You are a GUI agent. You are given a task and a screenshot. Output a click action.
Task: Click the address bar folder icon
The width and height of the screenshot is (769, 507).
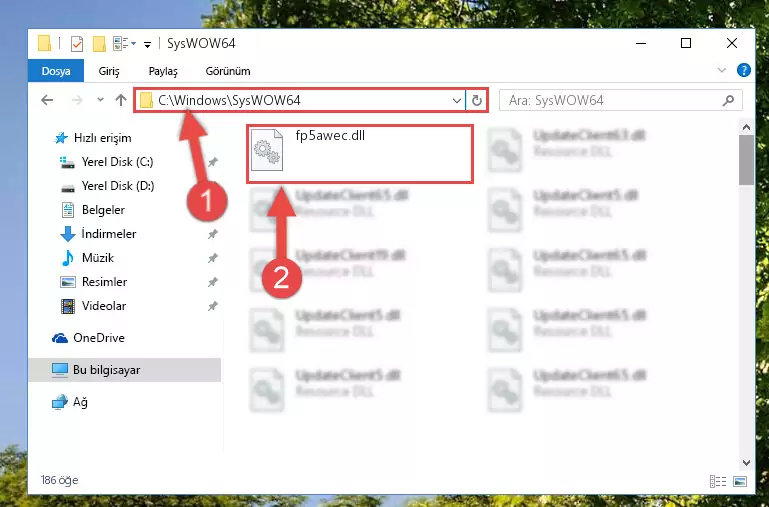click(146, 101)
